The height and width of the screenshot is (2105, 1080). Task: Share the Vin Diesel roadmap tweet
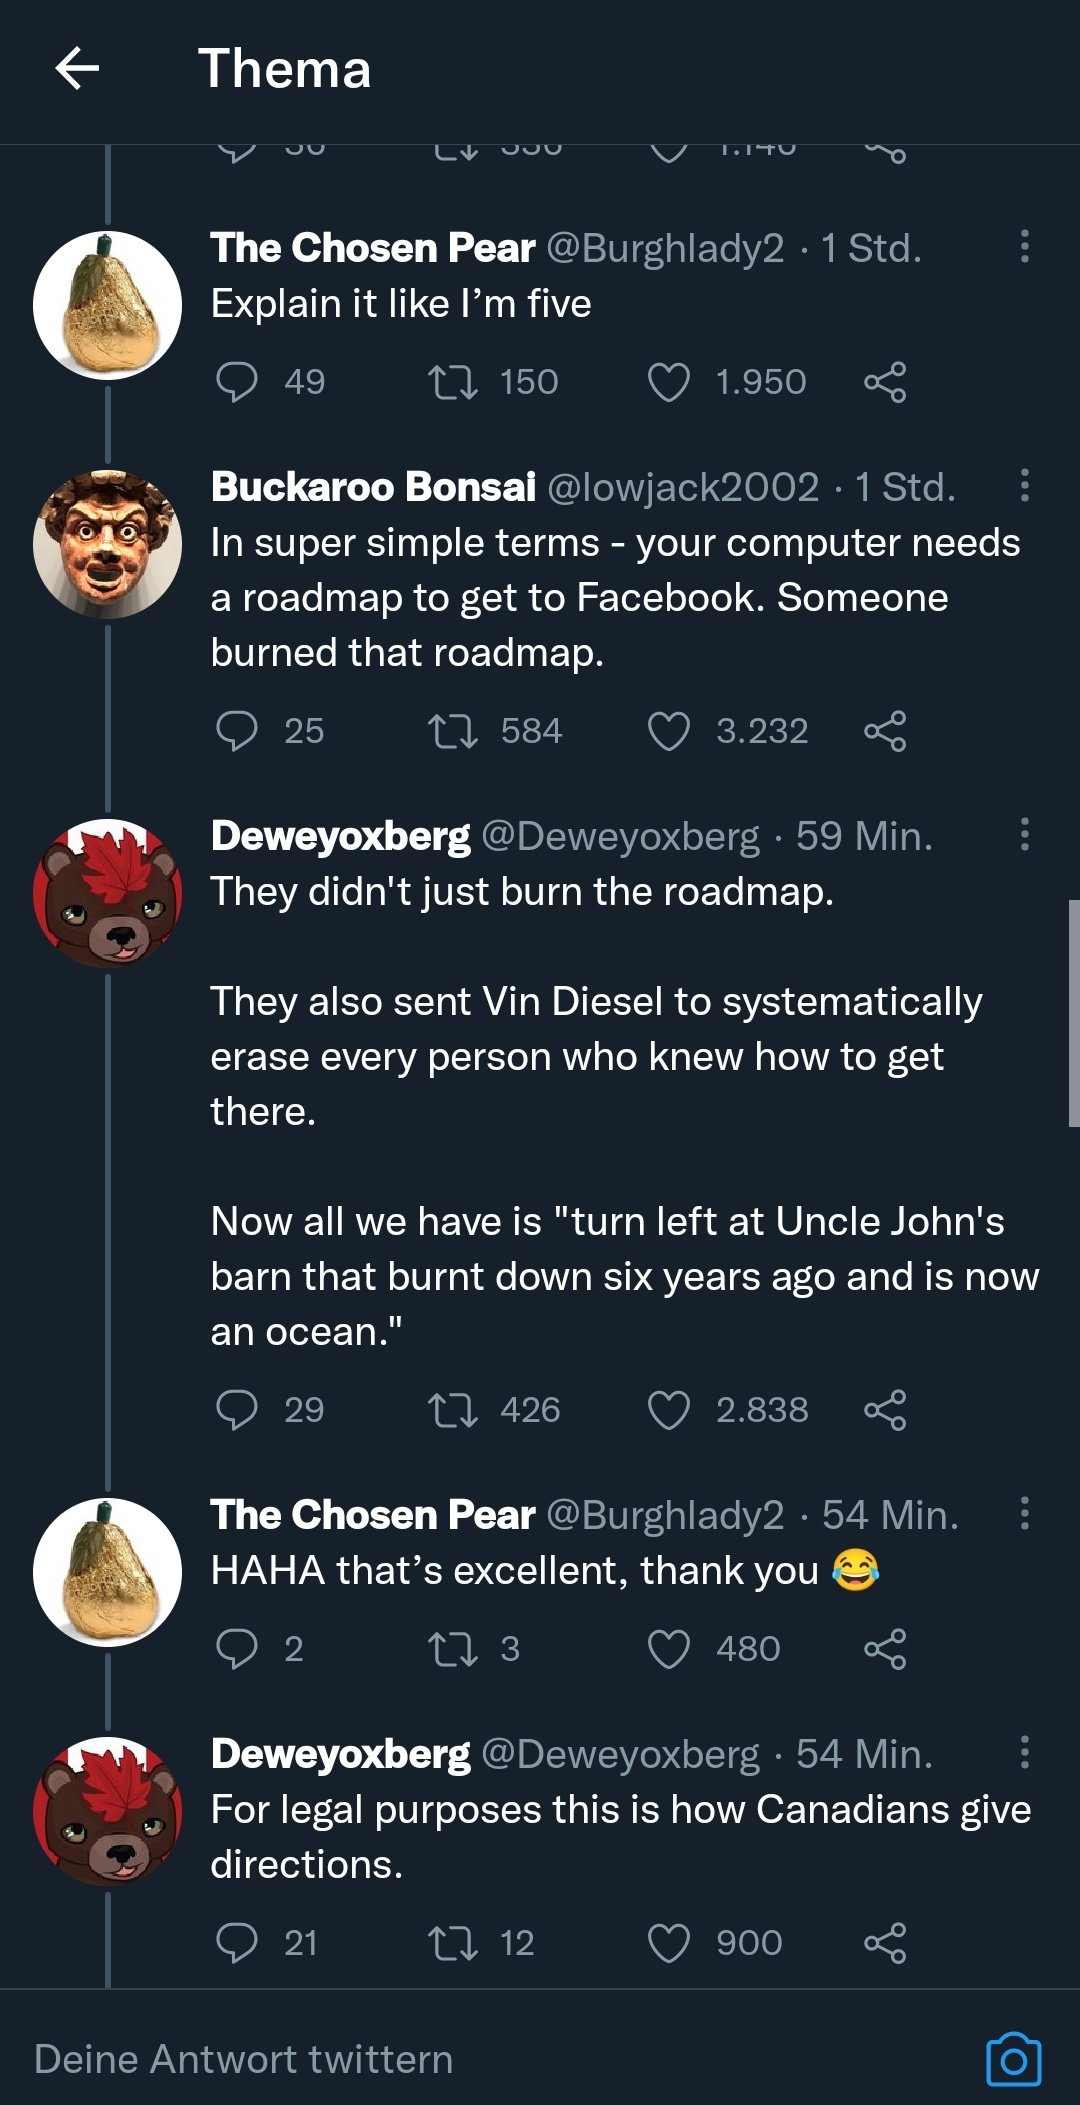885,1410
